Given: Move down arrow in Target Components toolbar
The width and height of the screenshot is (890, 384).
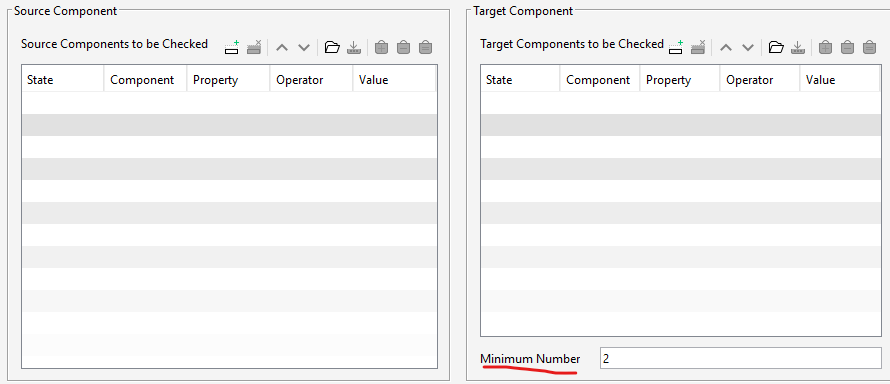Looking at the screenshot, I should coord(748,48).
